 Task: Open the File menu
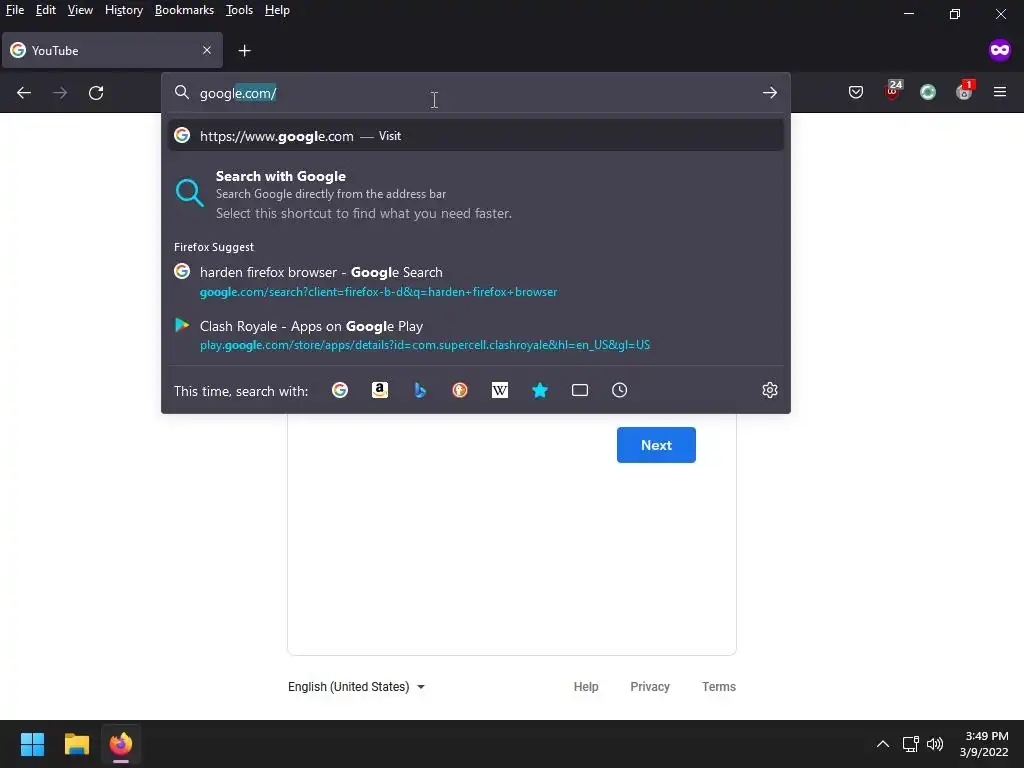coord(14,10)
